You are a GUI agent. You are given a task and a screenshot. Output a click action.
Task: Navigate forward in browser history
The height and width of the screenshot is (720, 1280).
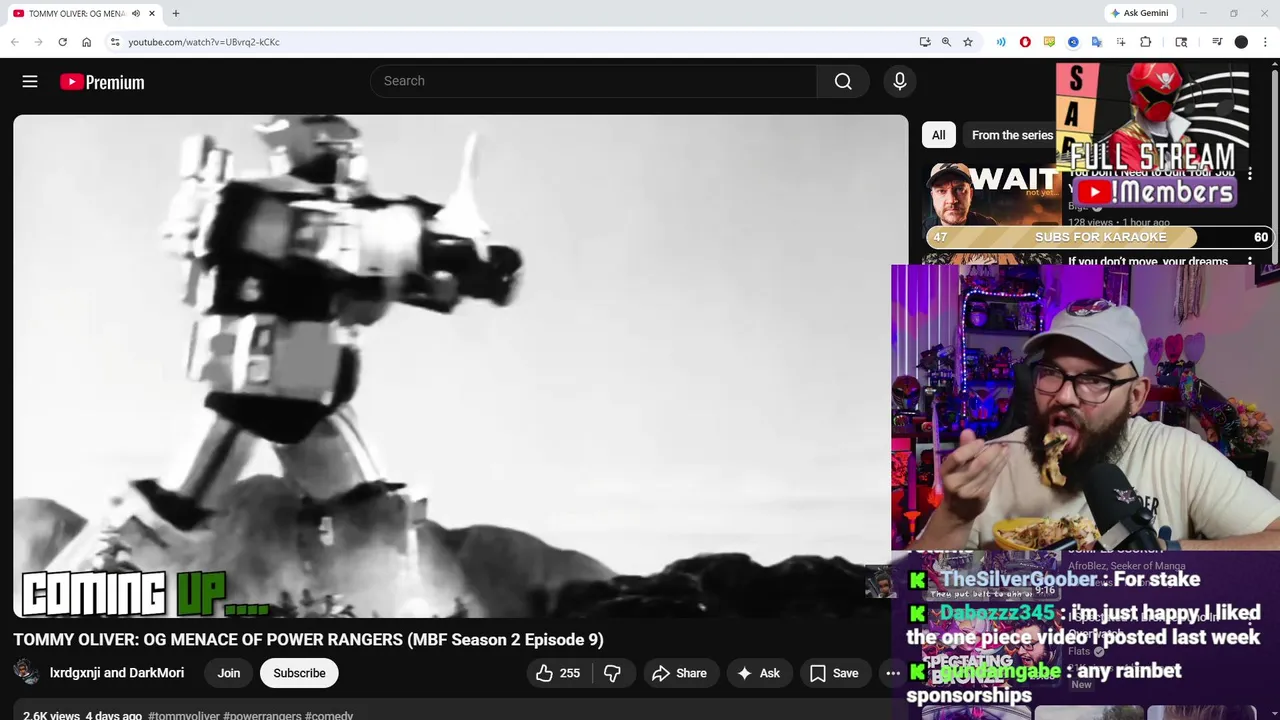tap(38, 42)
